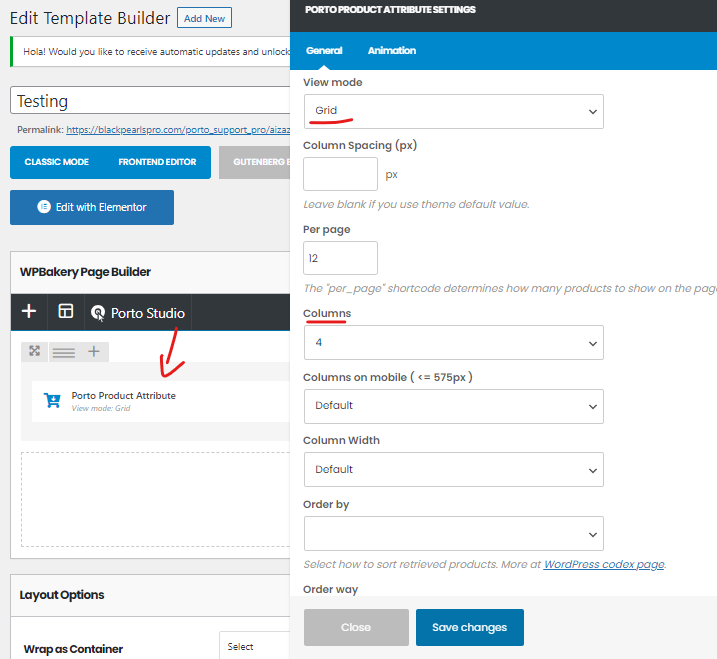Open the Frontend Editor
This screenshot has width=717, height=659.
click(x=157, y=162)
